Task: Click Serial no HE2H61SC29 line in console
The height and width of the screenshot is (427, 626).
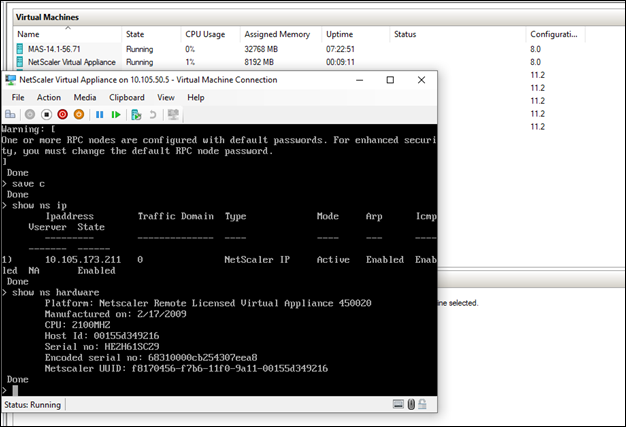Action: pyautogui.click(x=102, y=347)
